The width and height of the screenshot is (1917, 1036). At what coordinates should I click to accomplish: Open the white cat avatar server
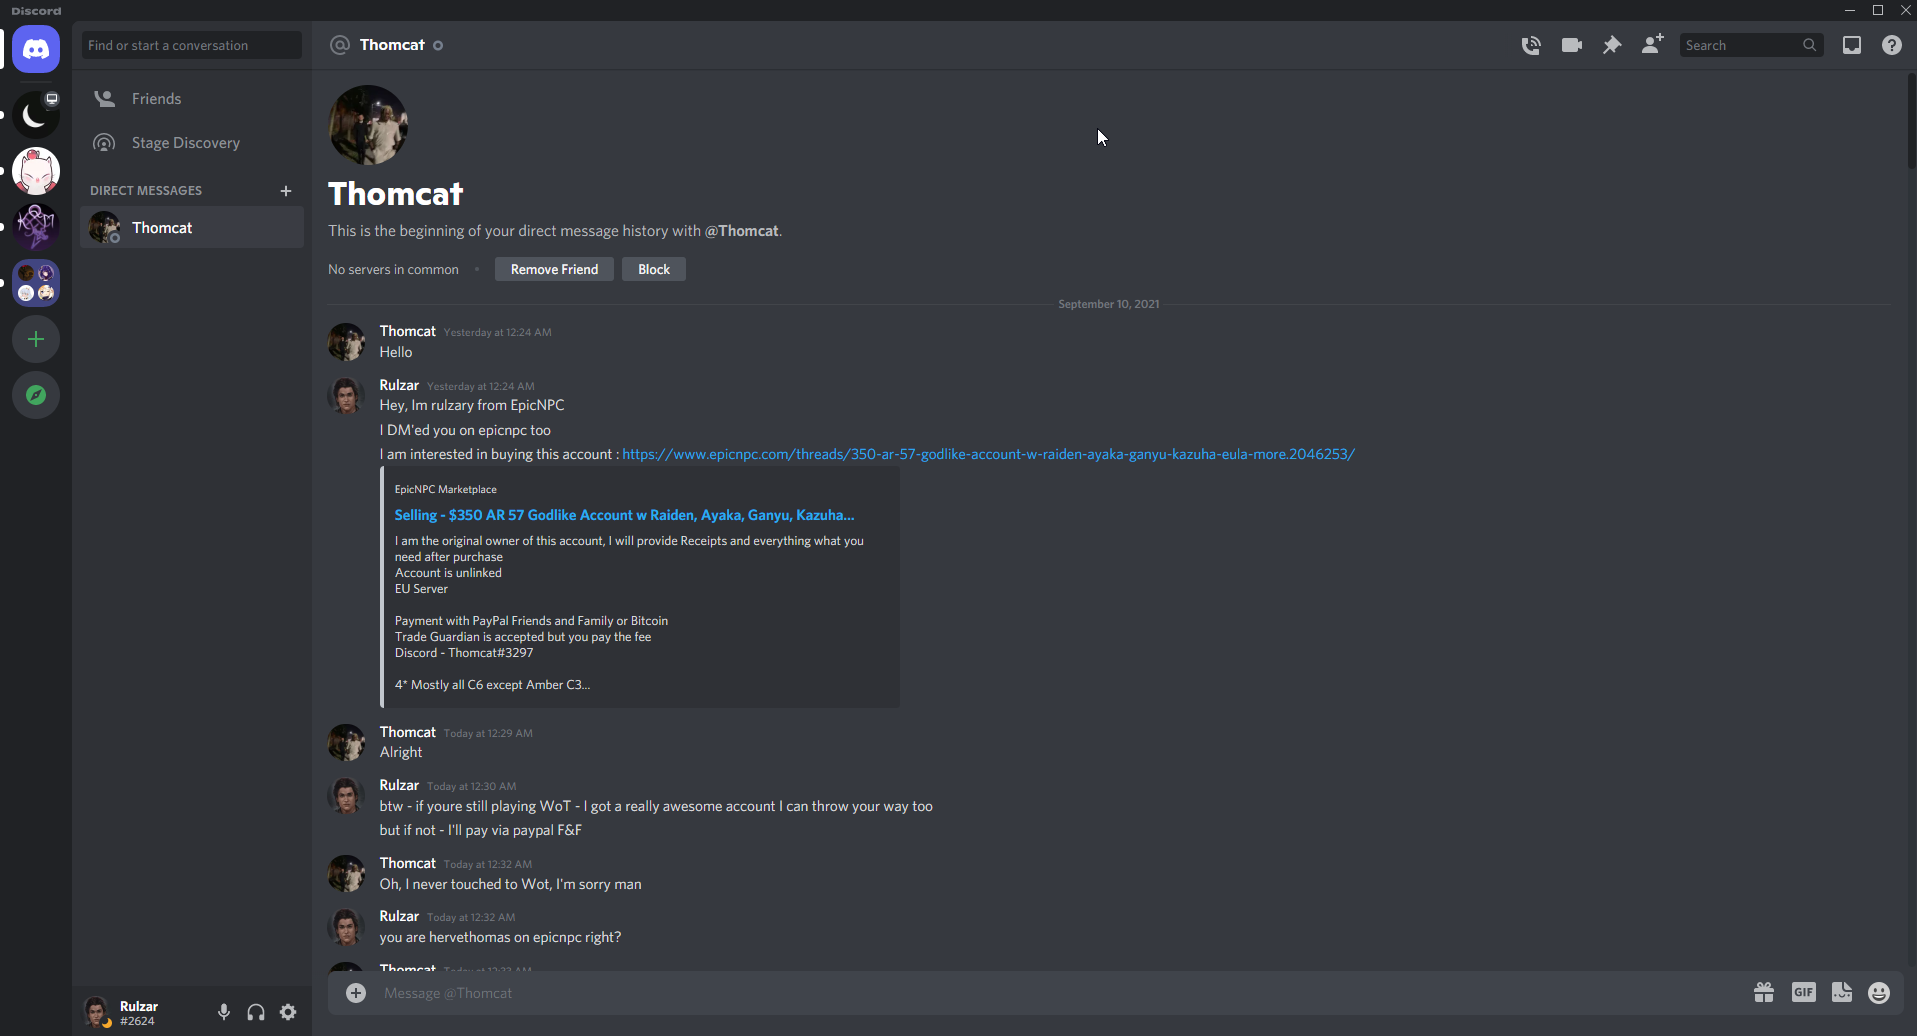[x=36, y=171]
